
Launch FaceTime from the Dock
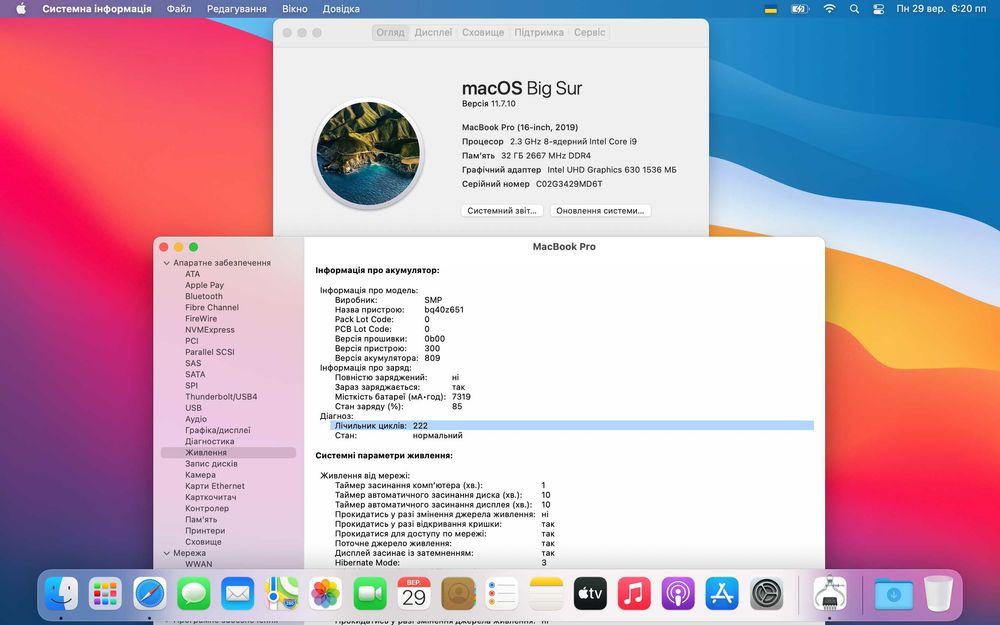pyautogui.click(x=370, y=594)
